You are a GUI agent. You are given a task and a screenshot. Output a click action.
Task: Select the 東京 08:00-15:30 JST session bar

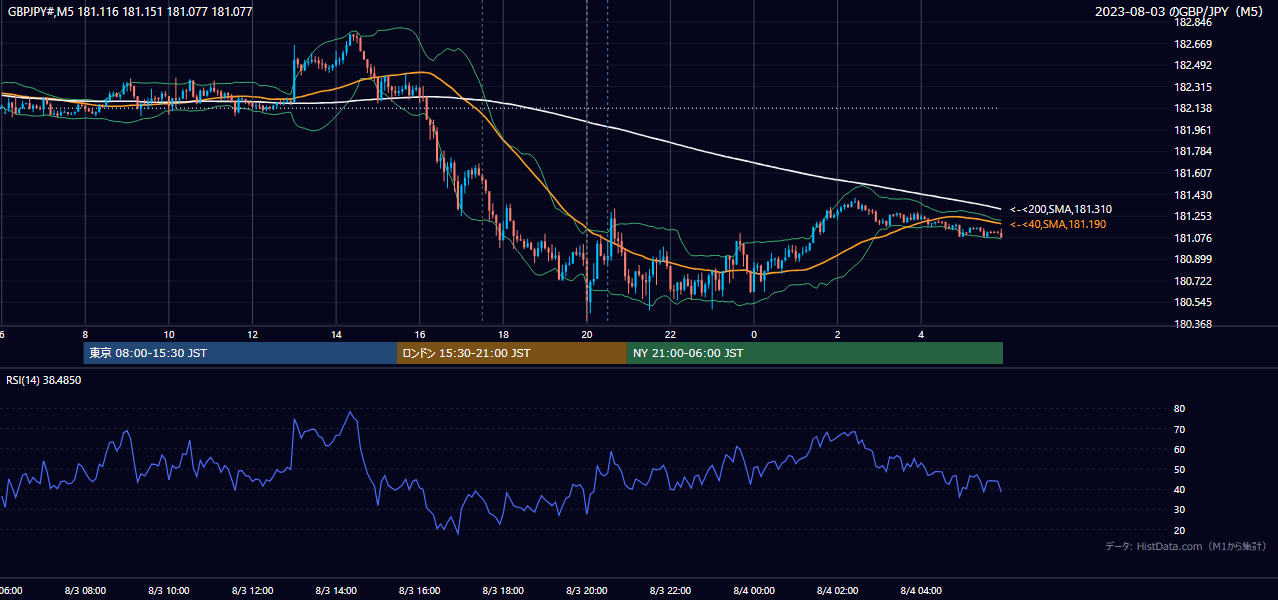tap(240, 353)
